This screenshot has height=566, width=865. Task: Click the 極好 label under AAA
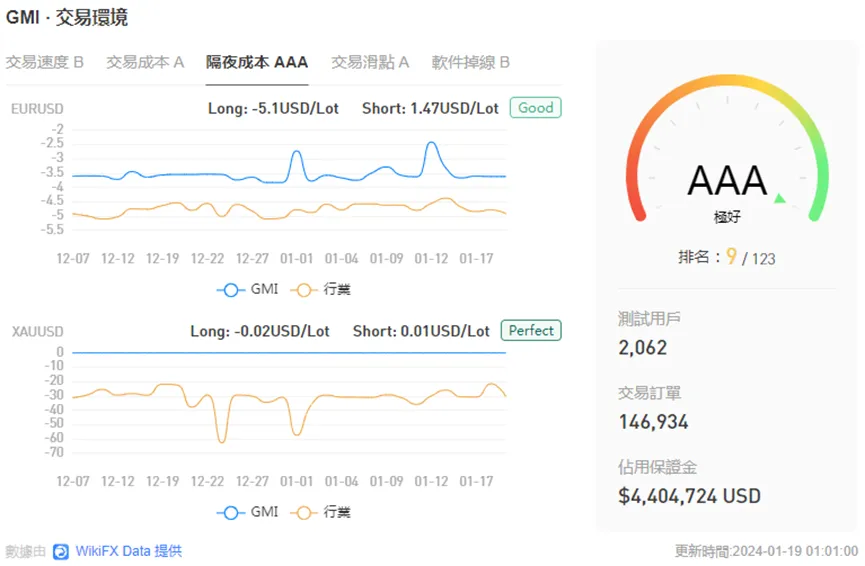[727, 217]
